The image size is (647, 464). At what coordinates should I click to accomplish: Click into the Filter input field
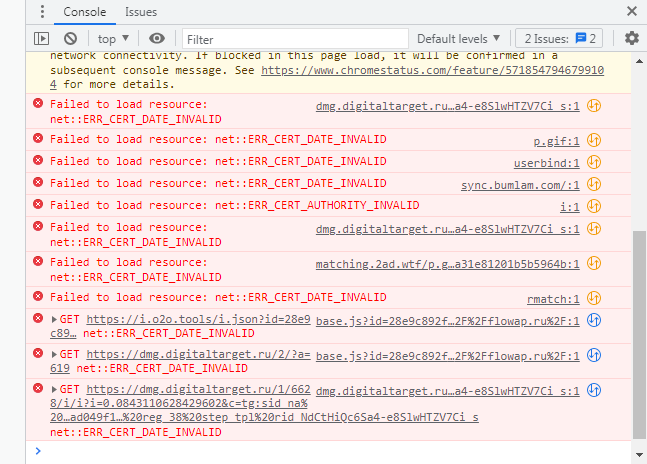coord(295,38)
